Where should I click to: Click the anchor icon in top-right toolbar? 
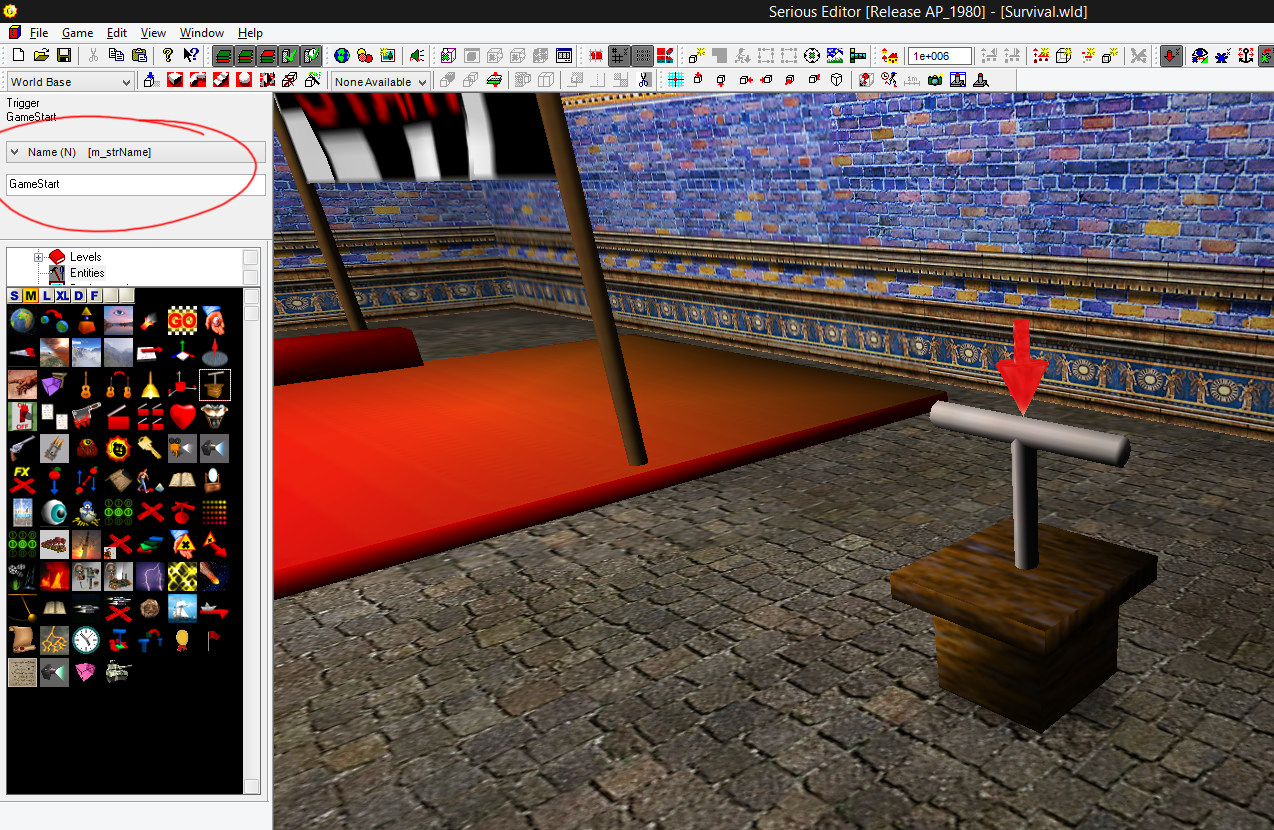1246,56
